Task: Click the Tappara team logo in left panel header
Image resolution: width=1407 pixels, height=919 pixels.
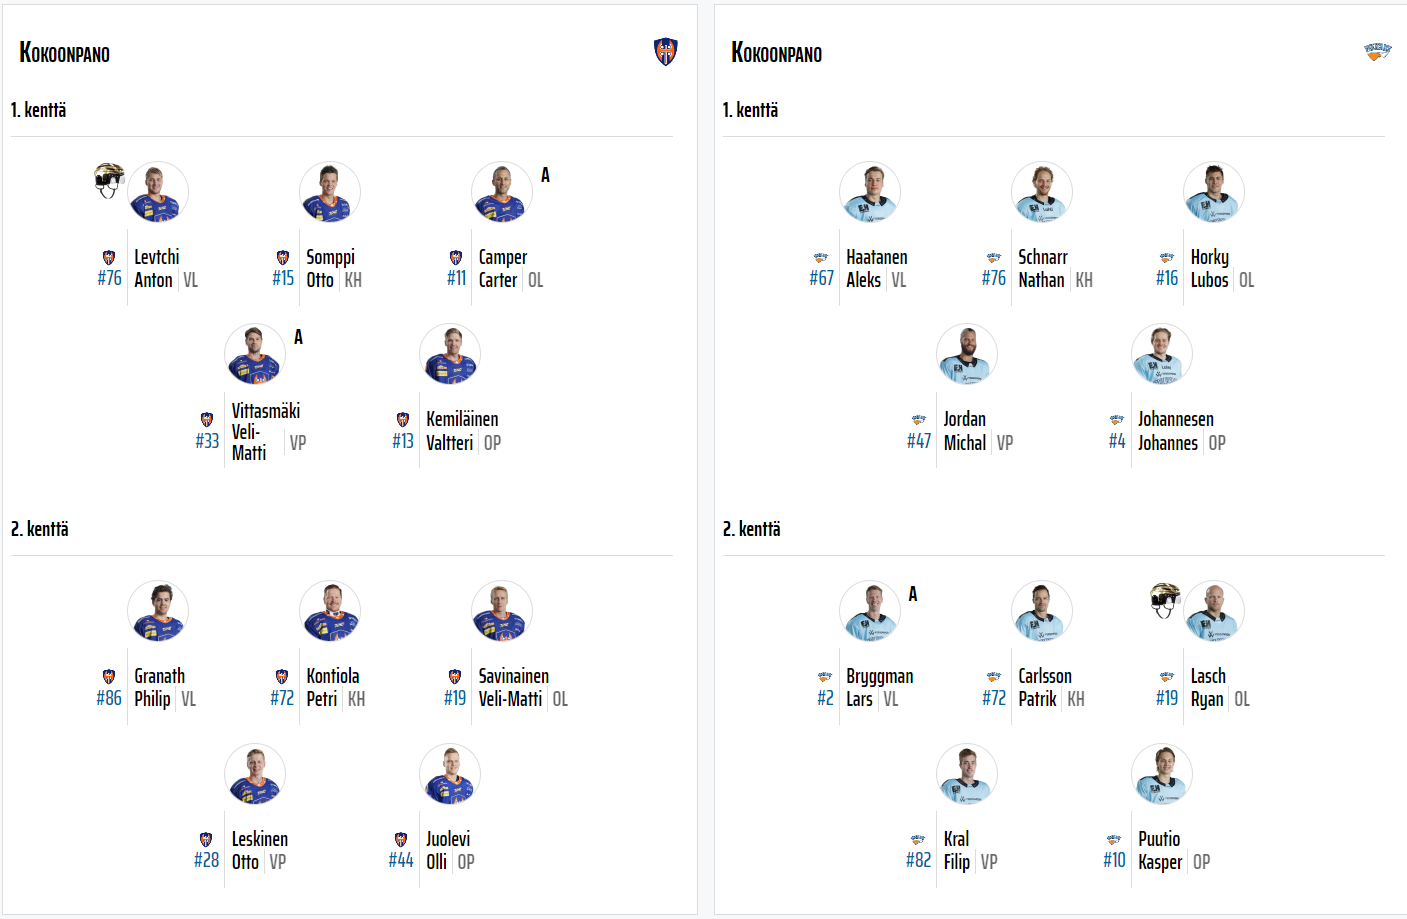Action: (665, 52)
